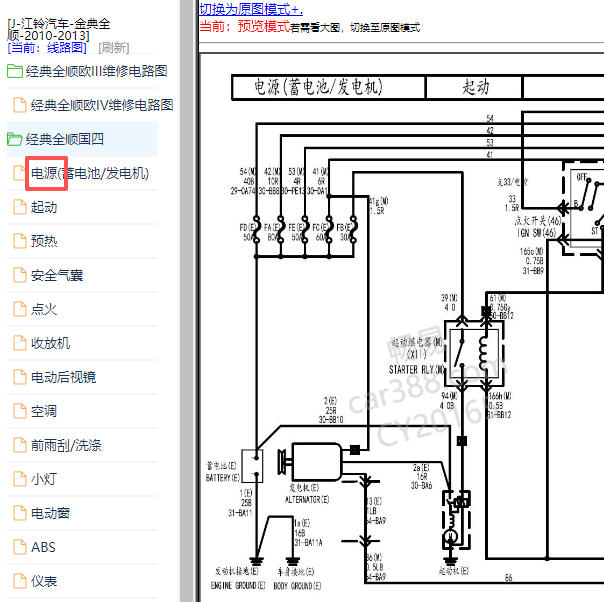The image size is (604, 602).
Task: Click the 电源(蓄电池/发电机) diagram header cell
Action: [329, 87]
